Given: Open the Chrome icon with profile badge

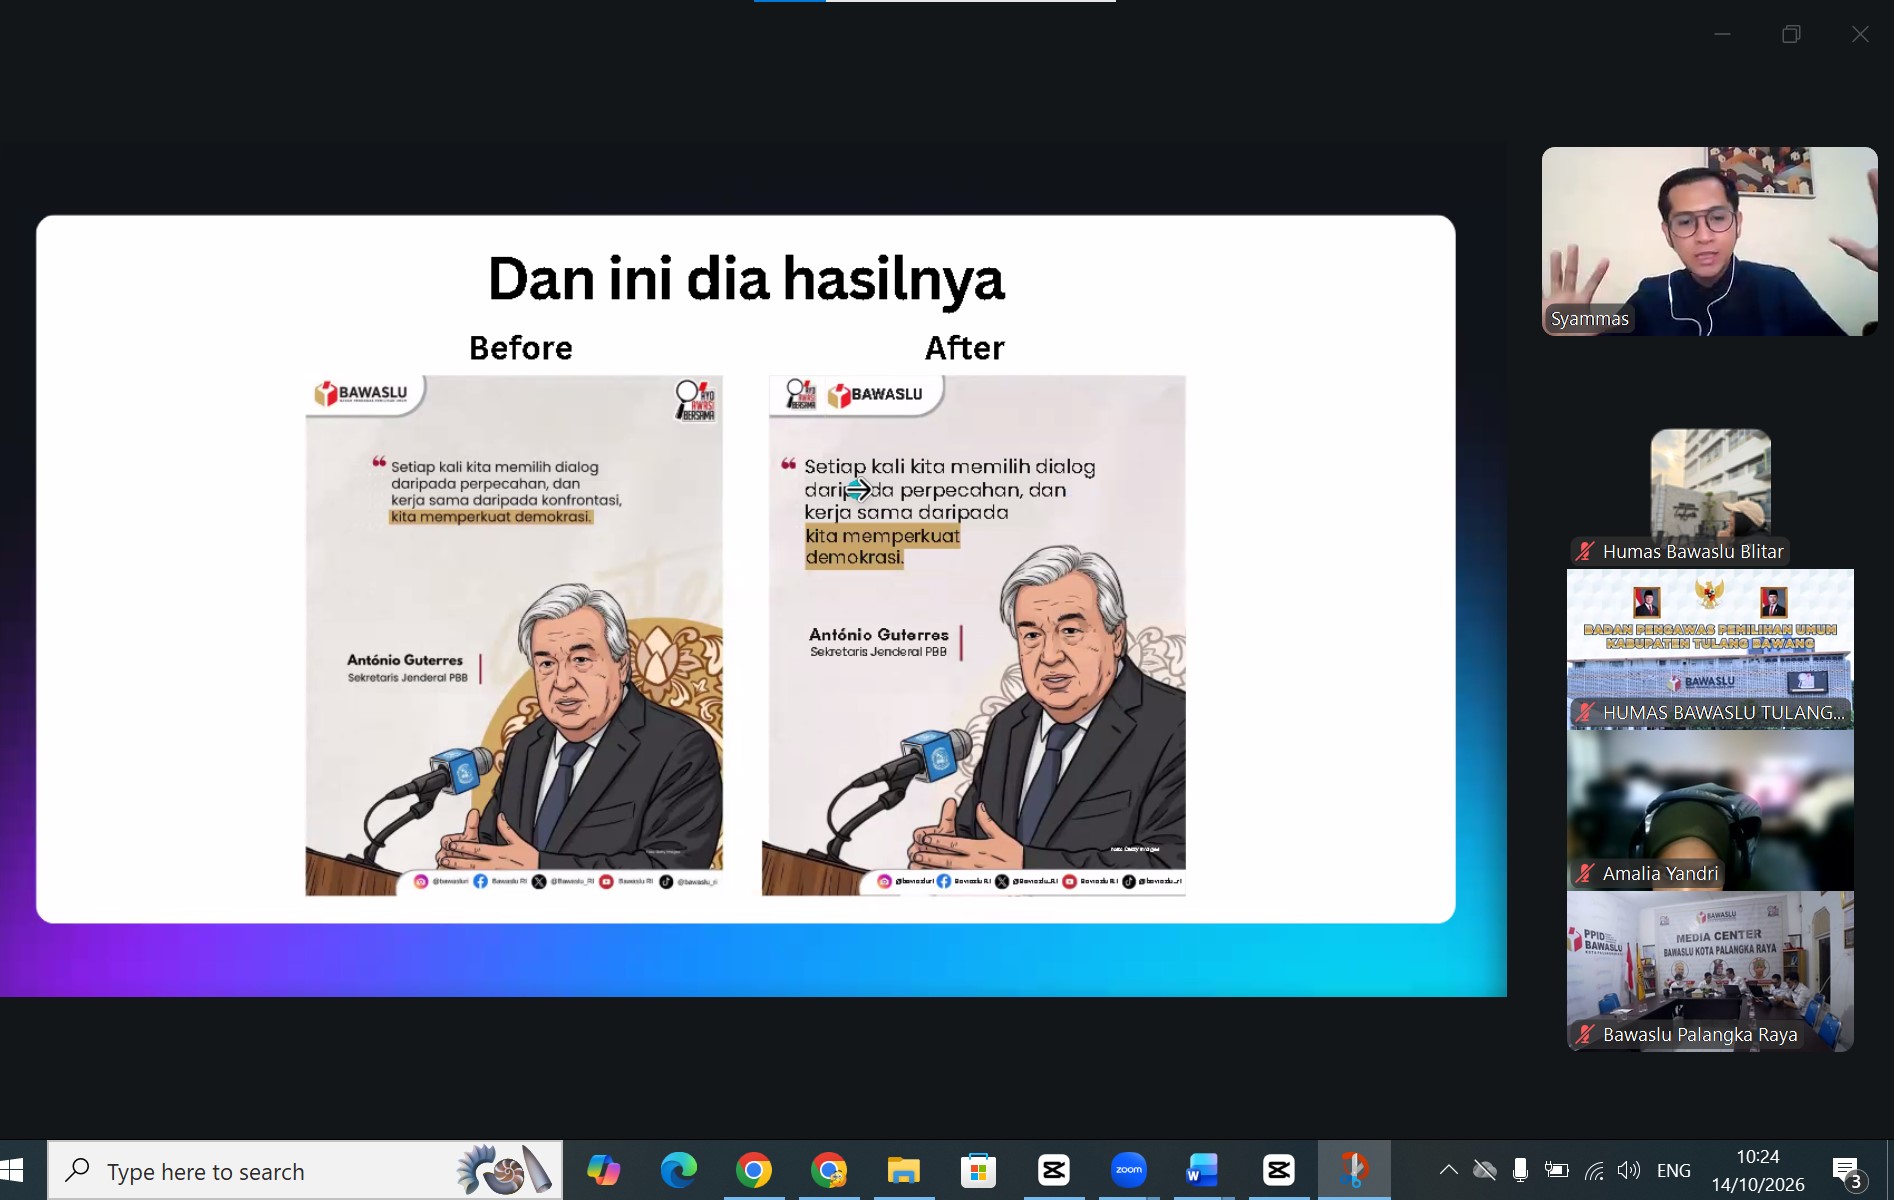Looking at the screenshot, I should point(828,1170).
